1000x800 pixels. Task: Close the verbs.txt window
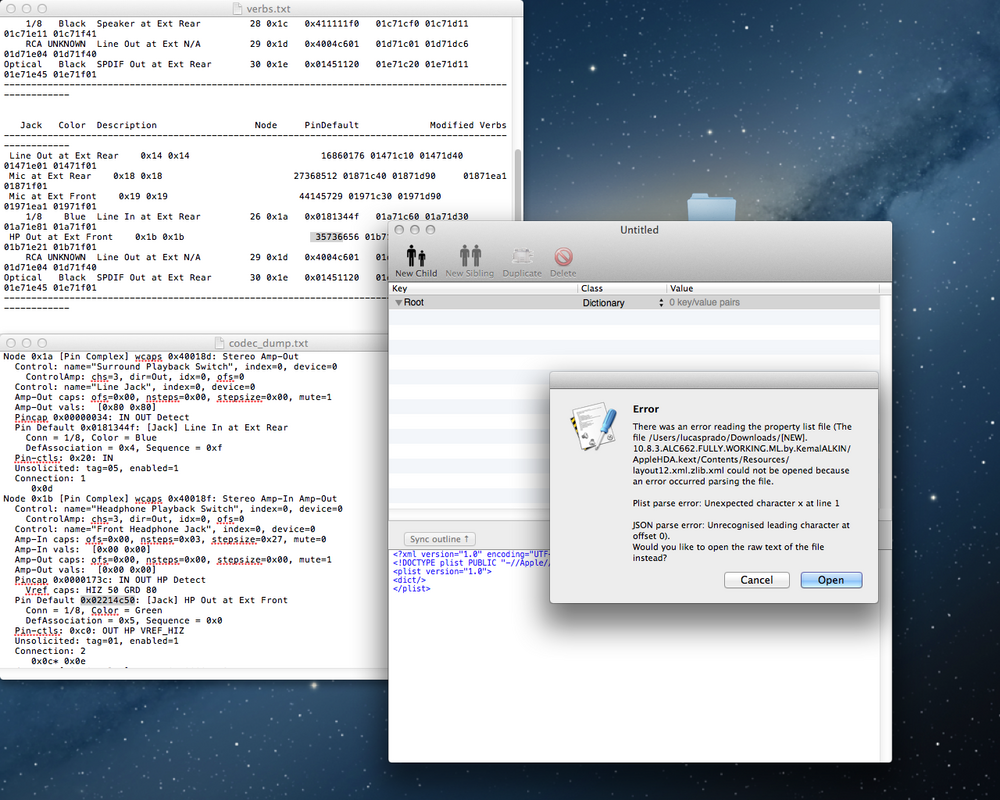click(x=12, y=9)
